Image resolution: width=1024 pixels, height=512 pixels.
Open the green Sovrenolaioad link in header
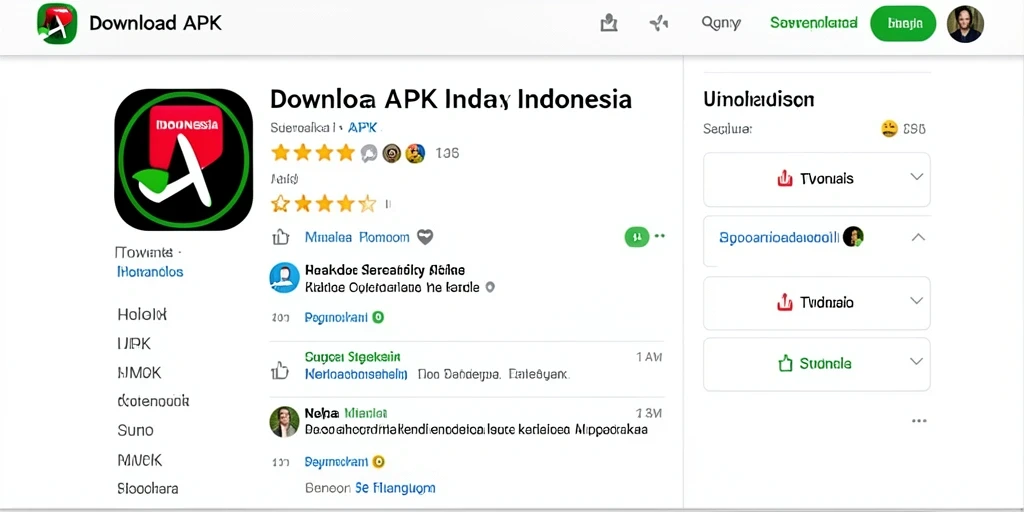point(814,23)
